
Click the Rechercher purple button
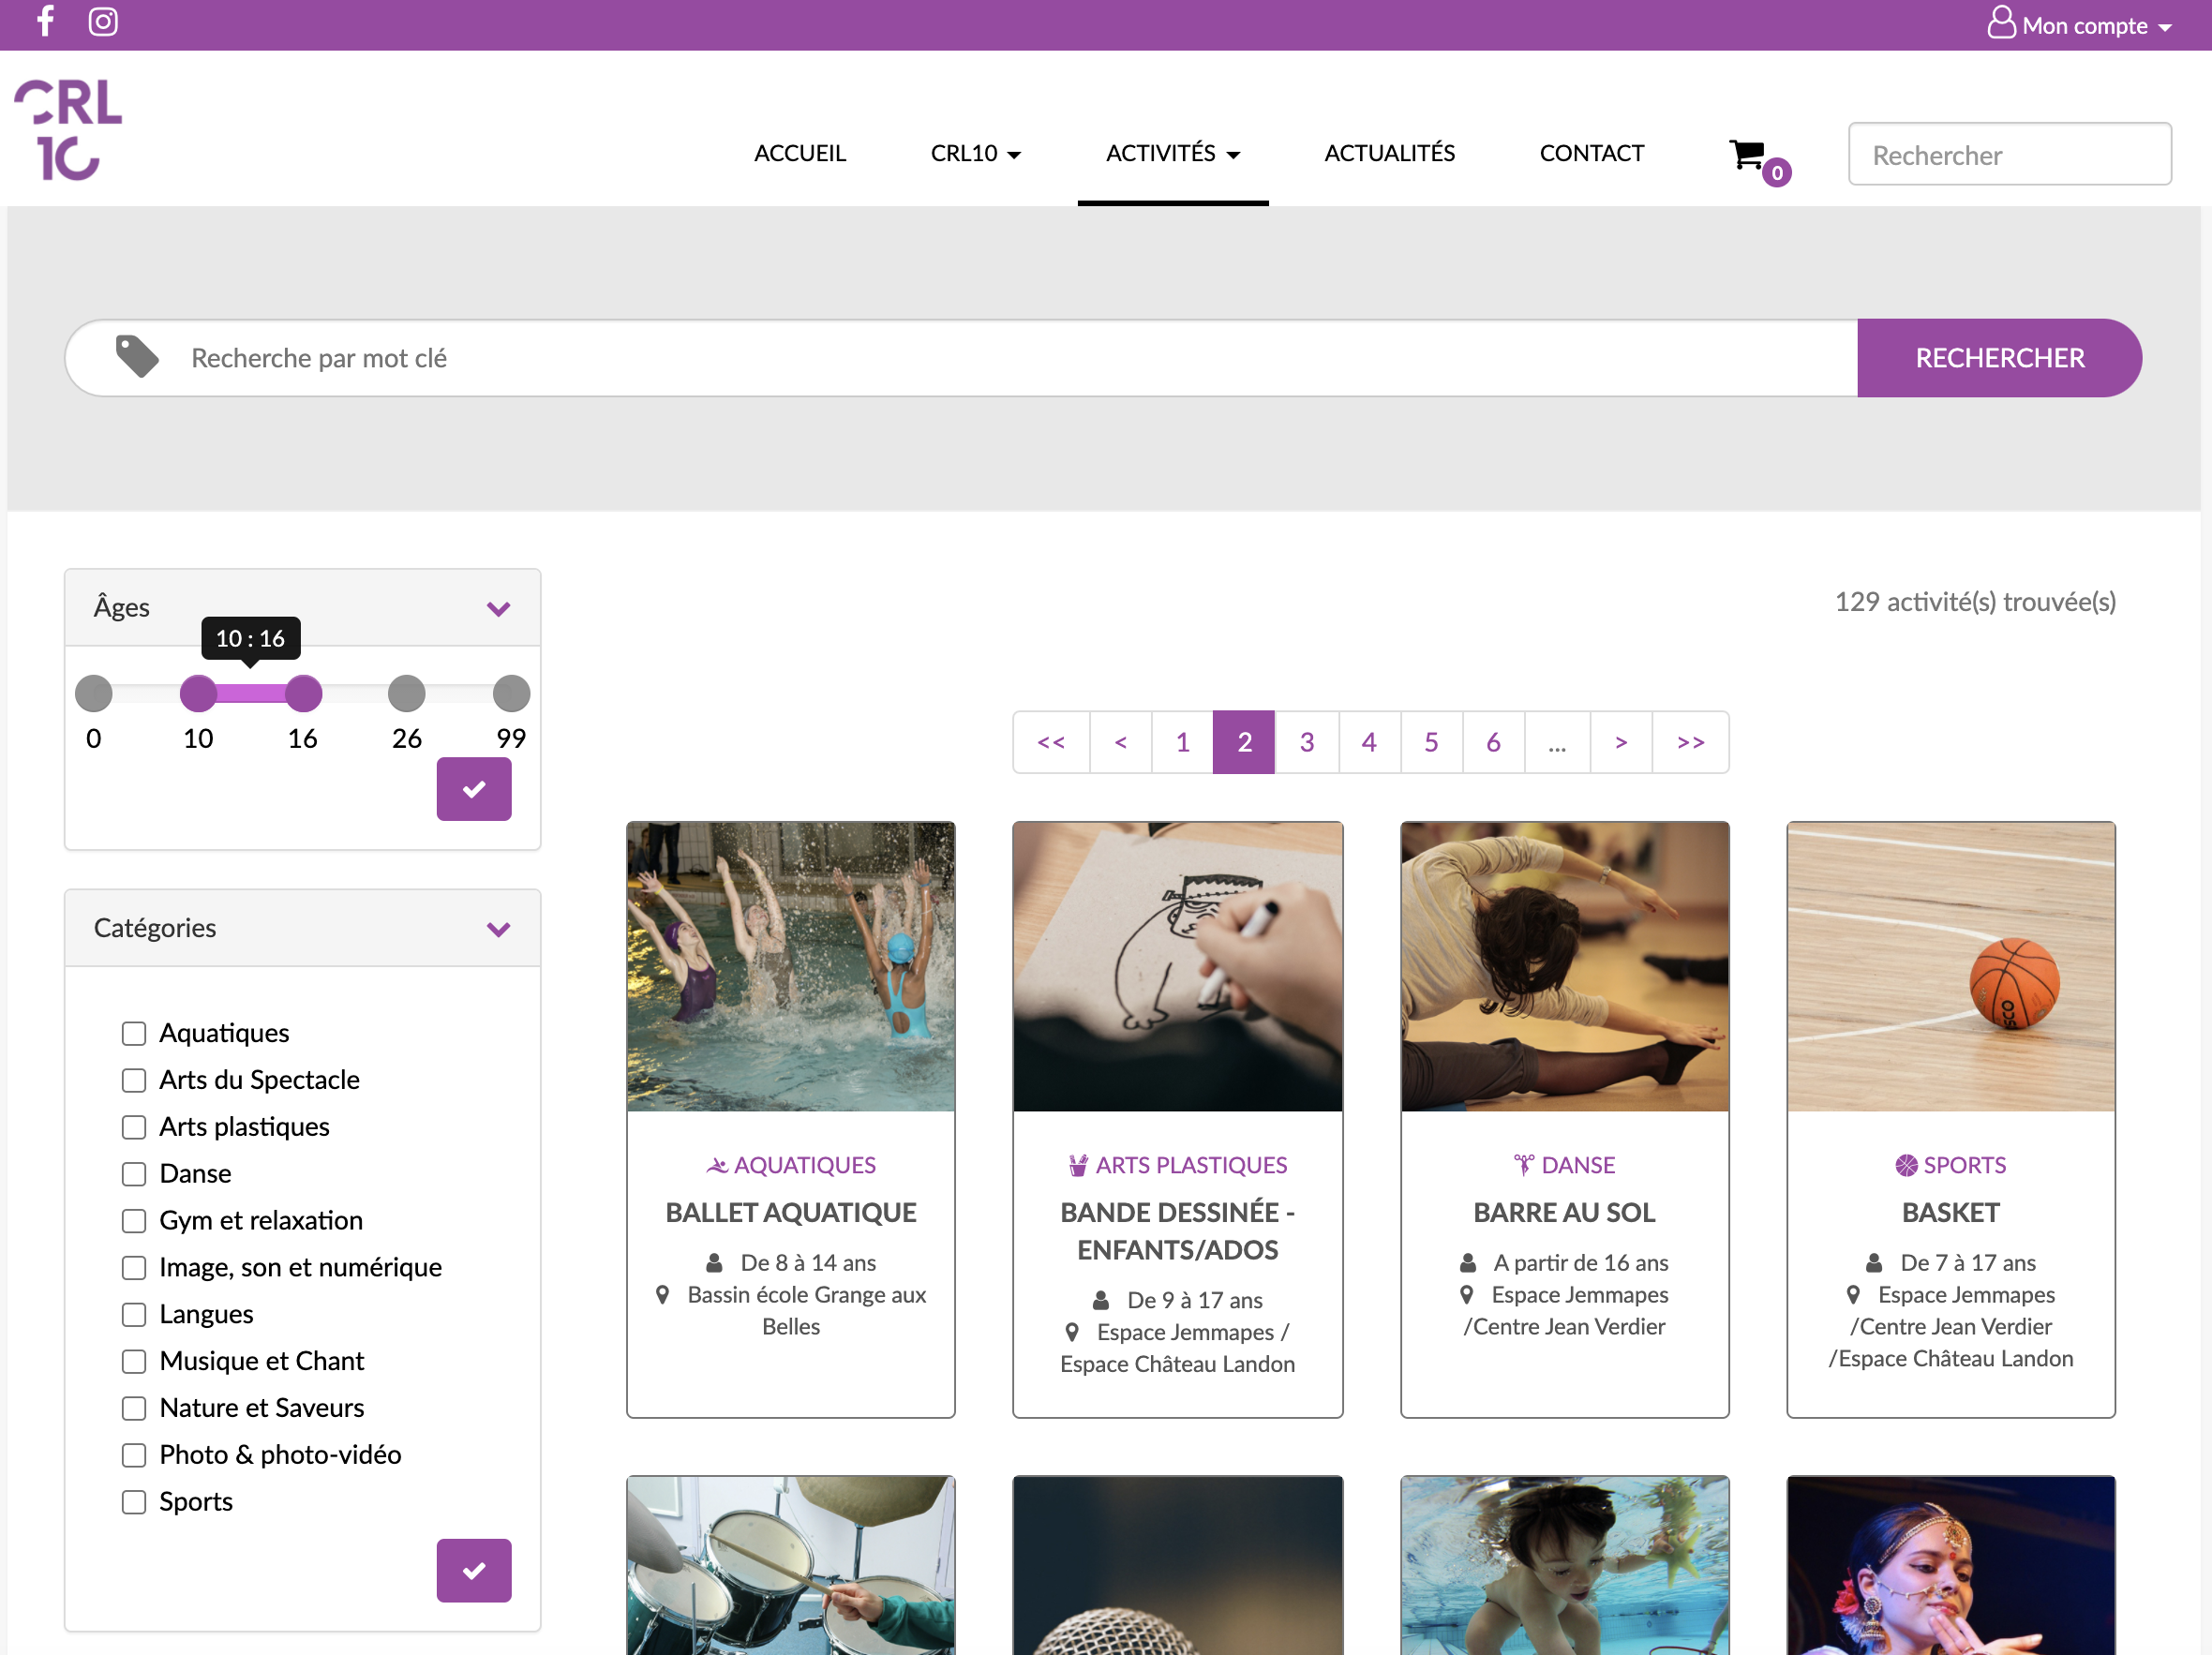tap(1999, 358)
